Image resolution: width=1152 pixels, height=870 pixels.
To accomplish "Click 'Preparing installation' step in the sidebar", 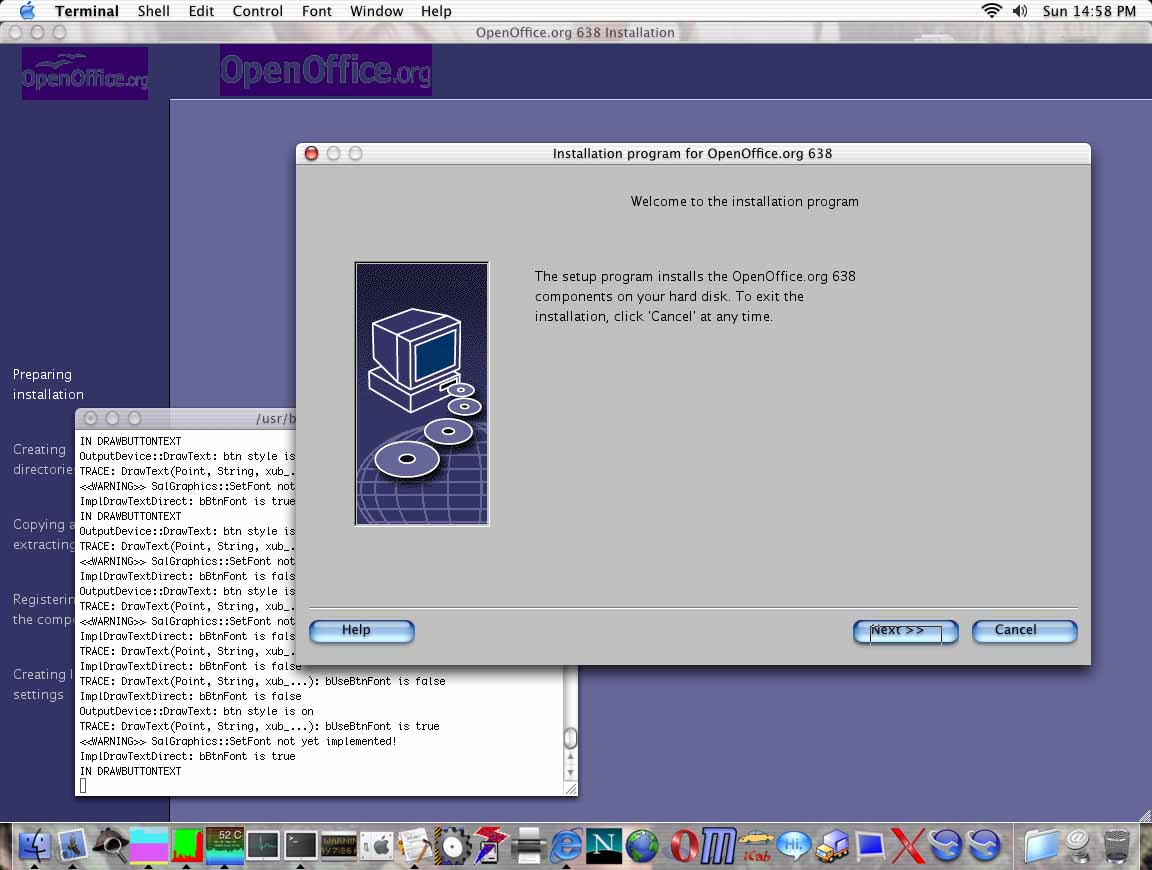I will [x=48, y=384].
